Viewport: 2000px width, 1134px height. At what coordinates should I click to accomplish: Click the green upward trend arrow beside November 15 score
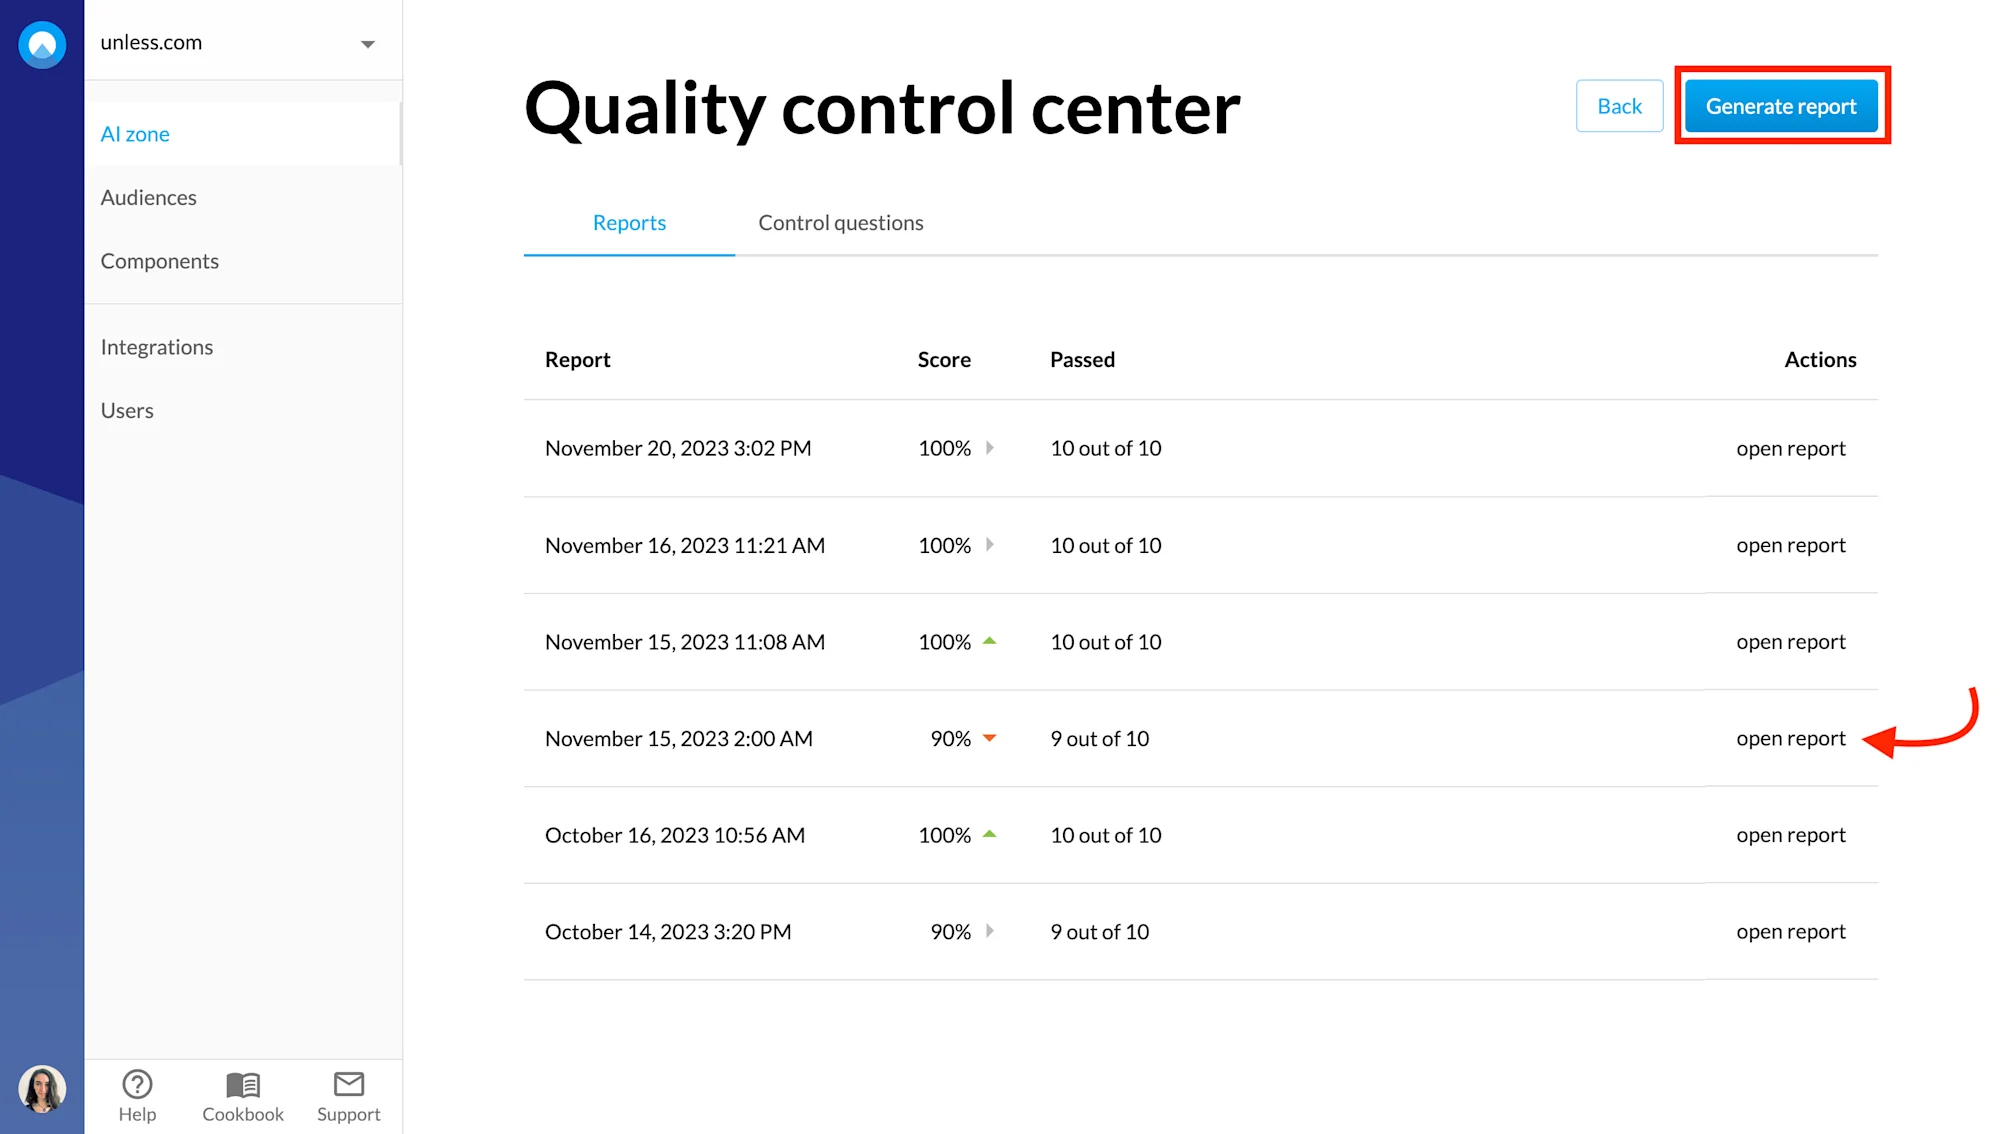pos(990,641)
